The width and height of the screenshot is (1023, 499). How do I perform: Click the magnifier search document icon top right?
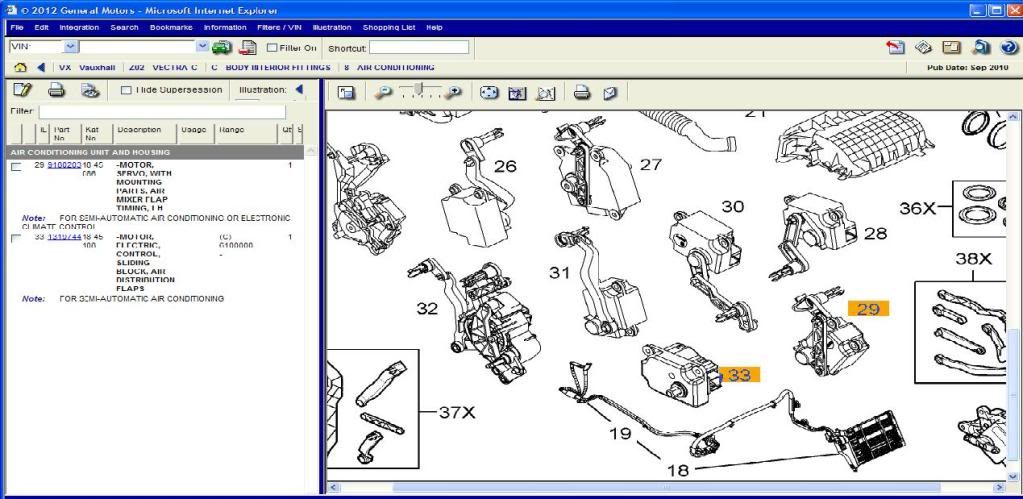[981, 47]
